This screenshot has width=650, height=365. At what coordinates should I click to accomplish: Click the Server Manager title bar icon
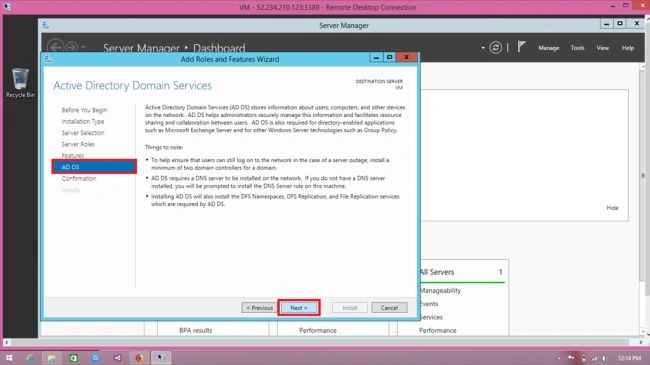coord(46,25)
